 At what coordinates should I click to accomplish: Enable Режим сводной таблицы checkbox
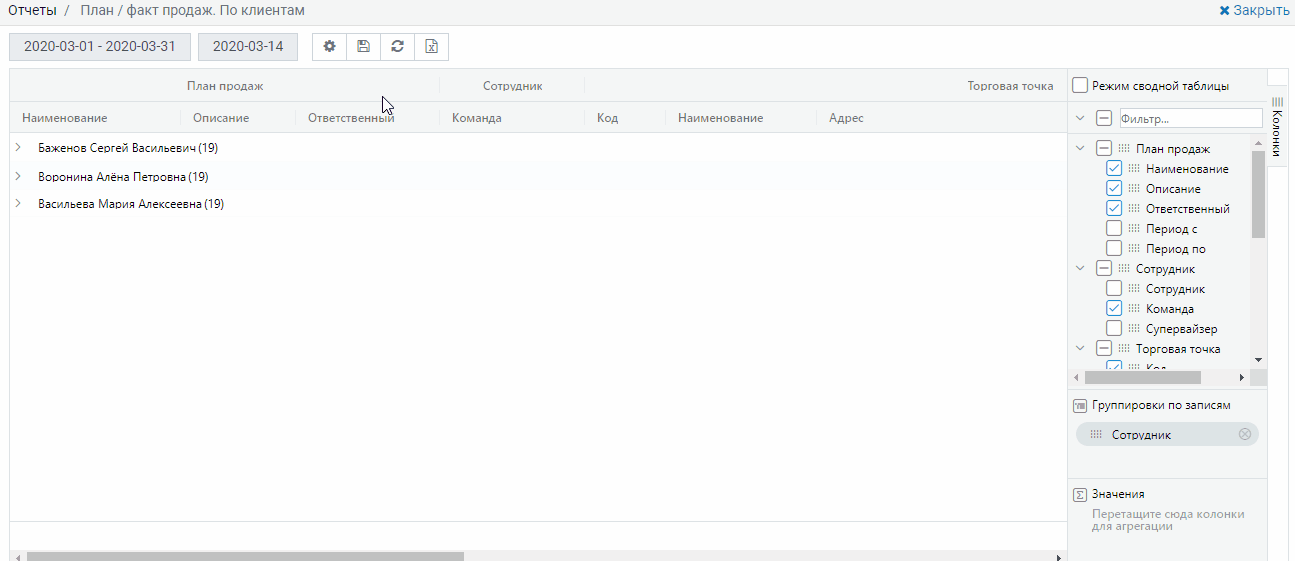[1080, 86]
